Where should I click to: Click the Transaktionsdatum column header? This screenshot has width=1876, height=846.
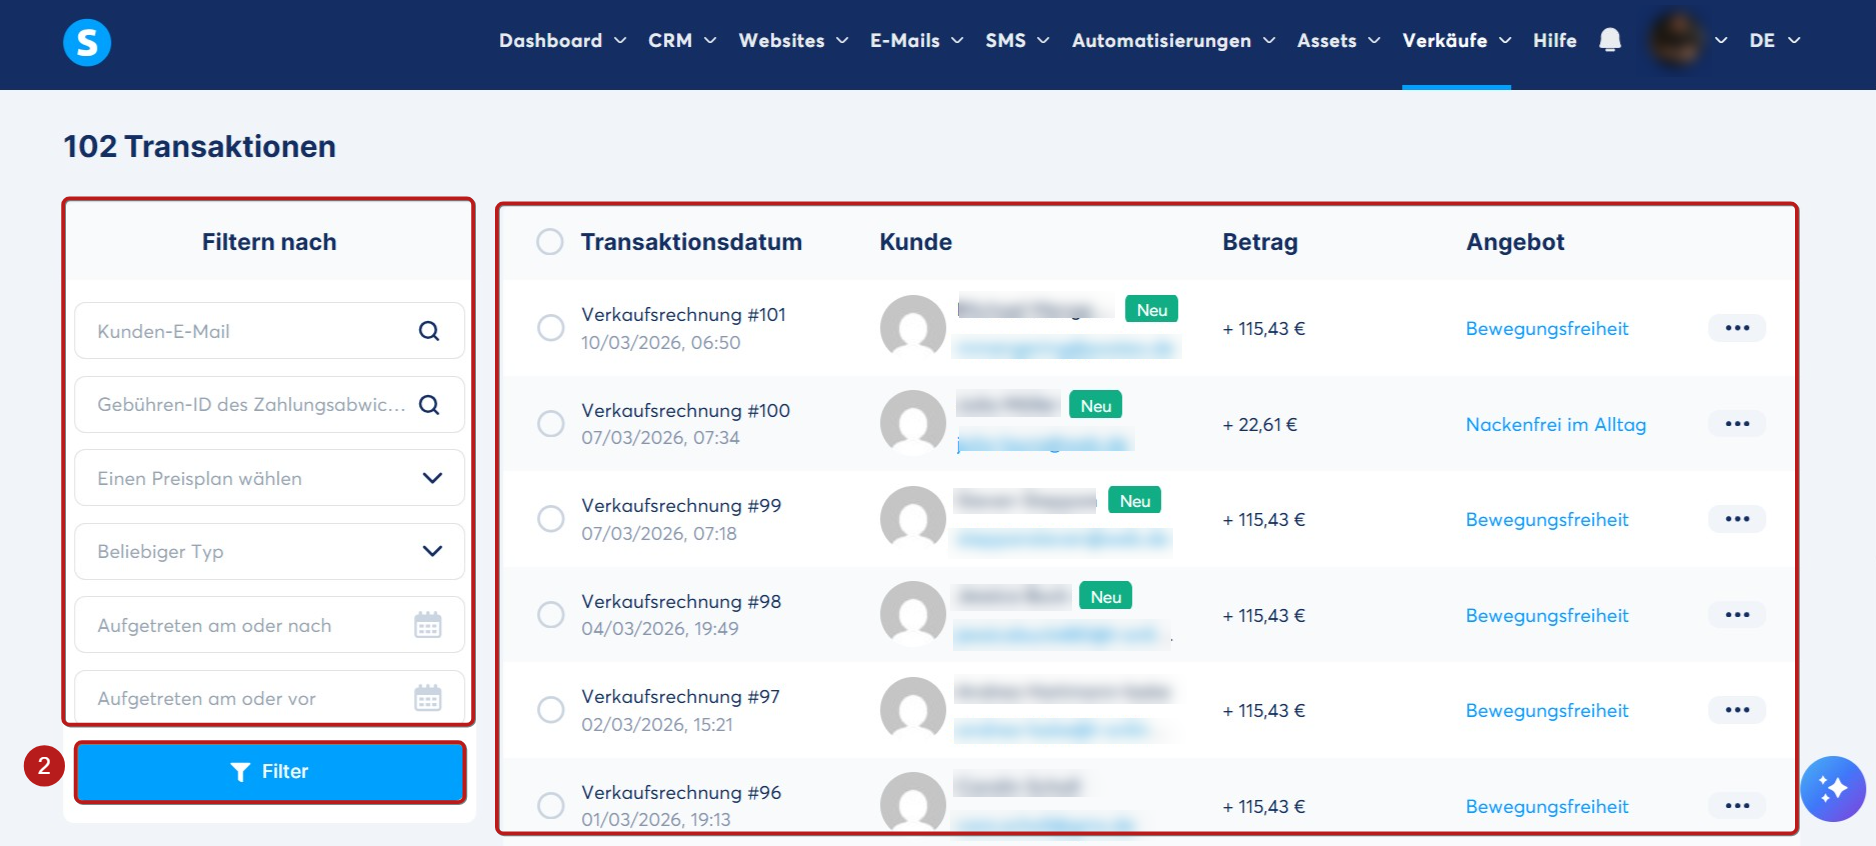point(691,242)
